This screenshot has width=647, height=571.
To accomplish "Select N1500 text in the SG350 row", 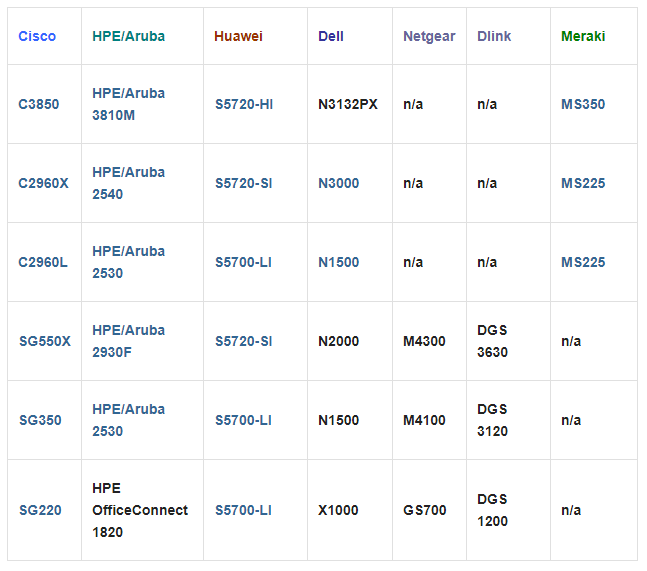I will pyautogui.click(x=339, y=420).
